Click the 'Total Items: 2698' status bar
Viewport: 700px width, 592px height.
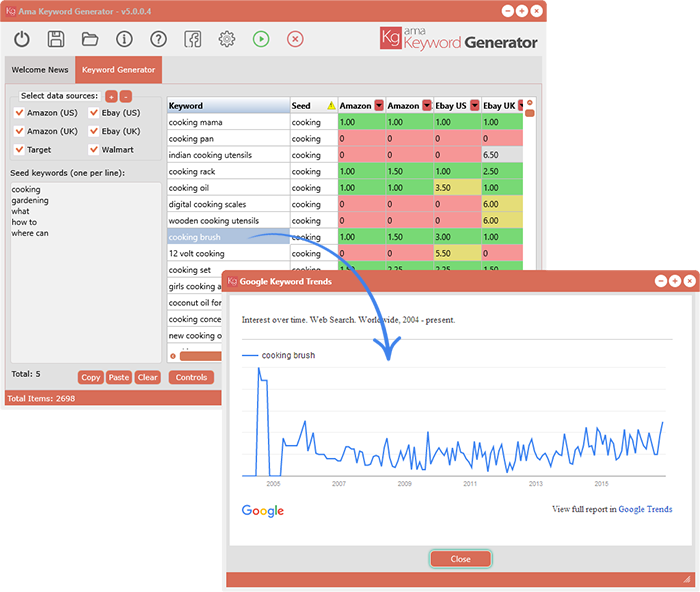[x=113, y=398]
